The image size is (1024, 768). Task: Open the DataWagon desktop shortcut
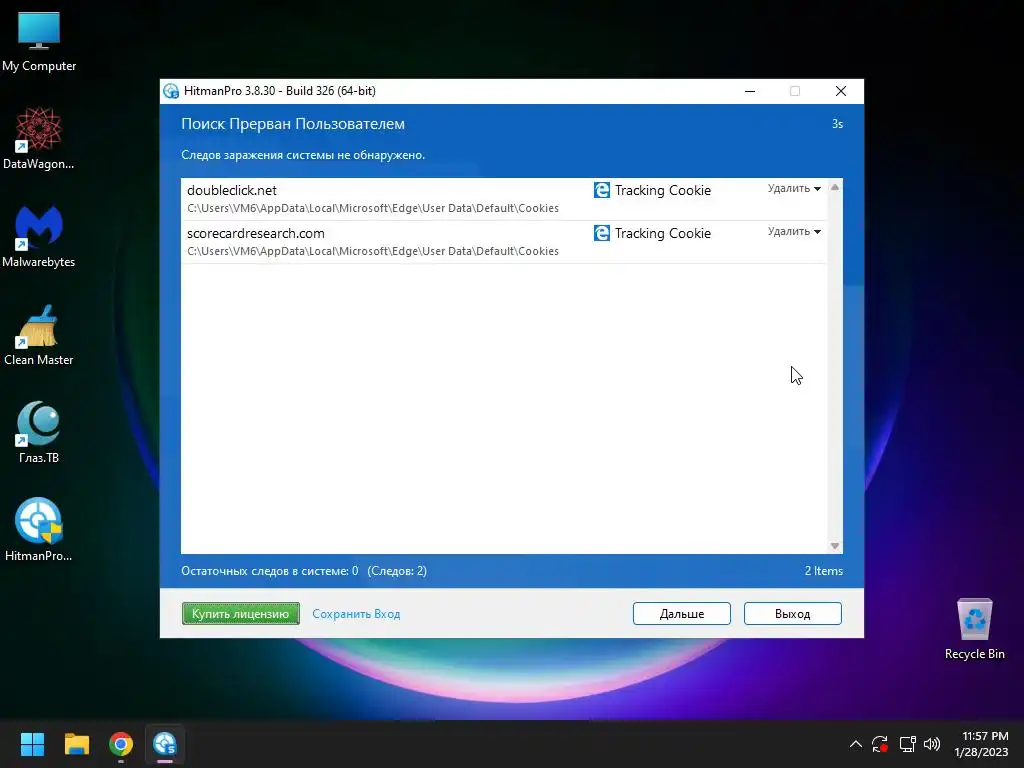click(39, 138)
